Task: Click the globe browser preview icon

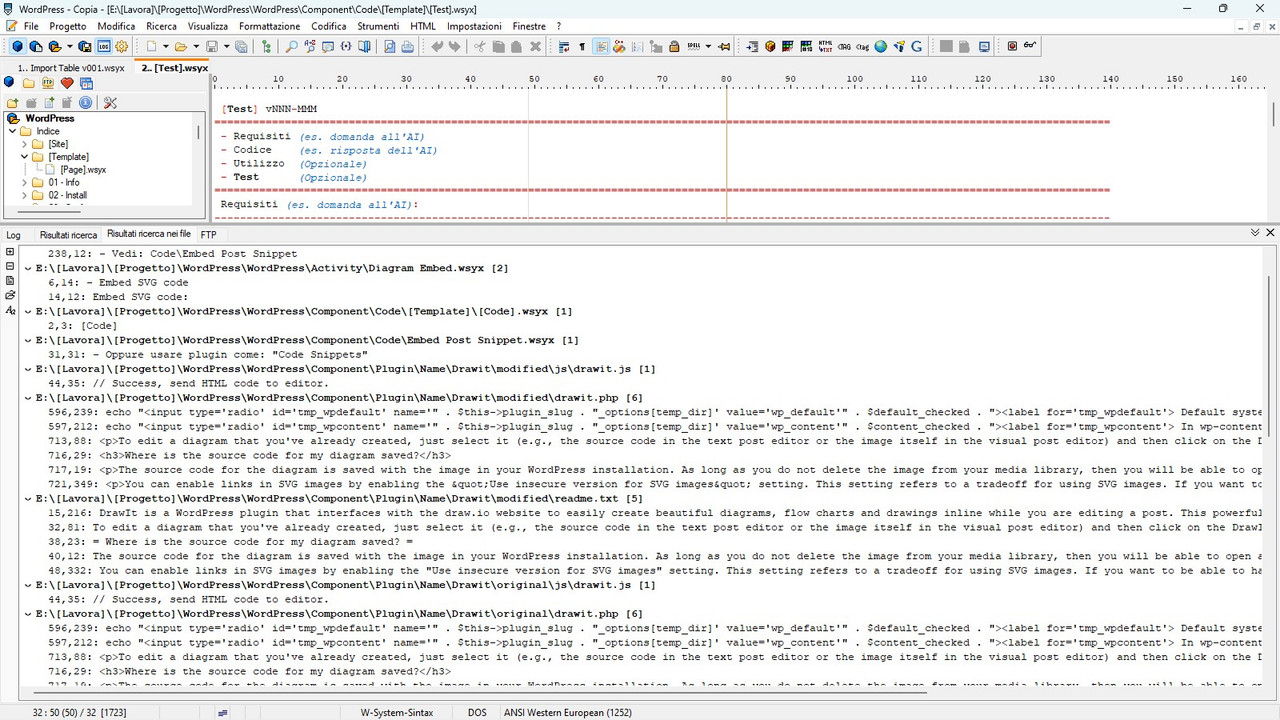Action: (x=880, y=46)
